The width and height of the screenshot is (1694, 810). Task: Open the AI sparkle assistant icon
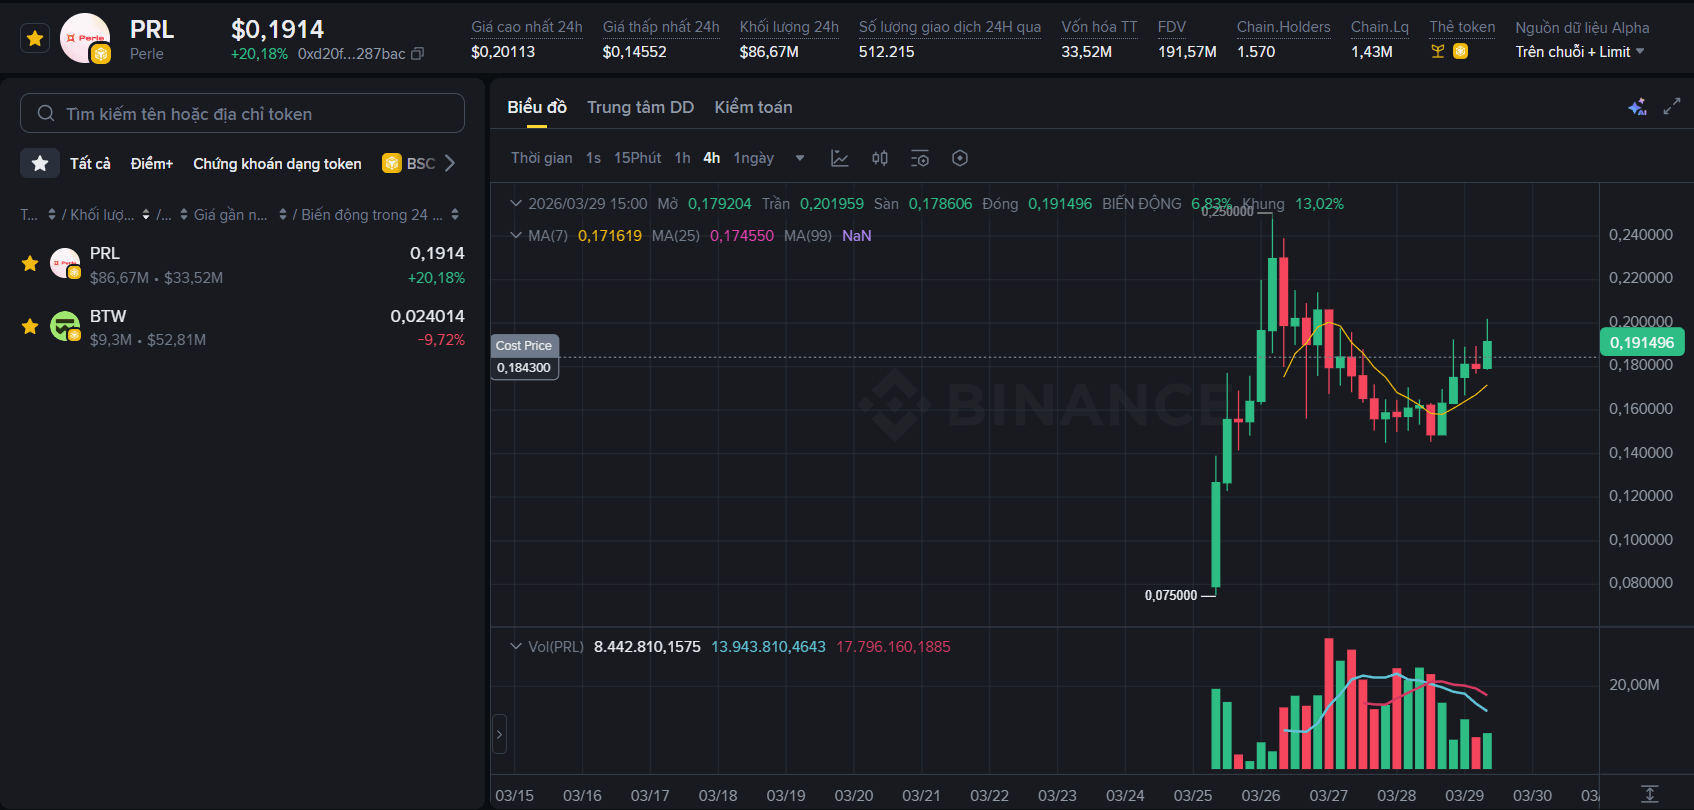(x=1638, y=106)
